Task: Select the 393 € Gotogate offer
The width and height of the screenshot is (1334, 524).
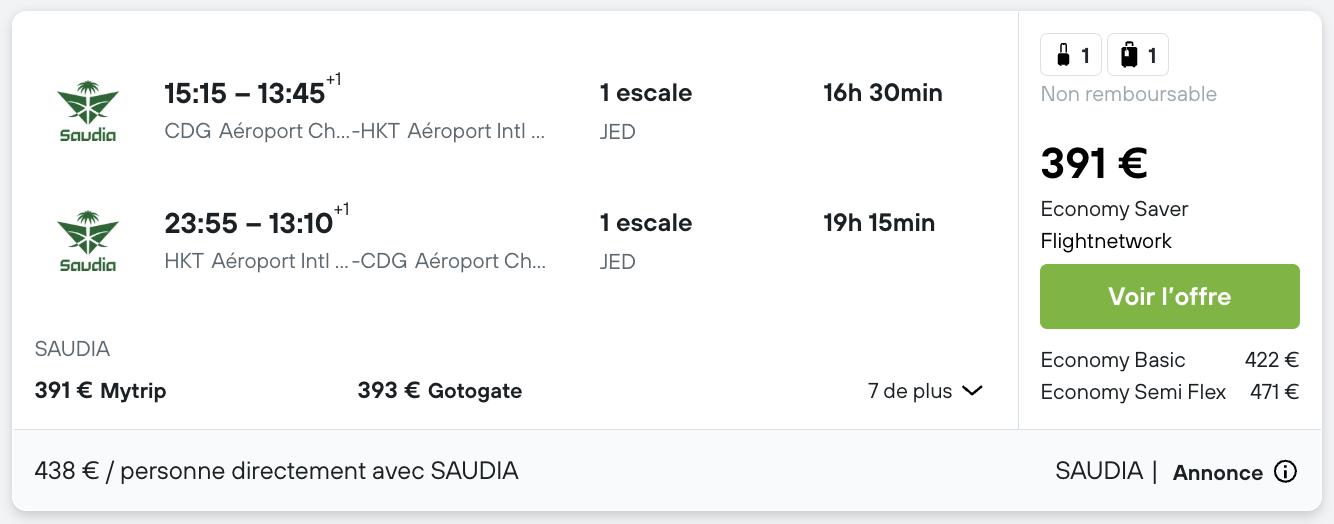Action: [x=440, y=391]
